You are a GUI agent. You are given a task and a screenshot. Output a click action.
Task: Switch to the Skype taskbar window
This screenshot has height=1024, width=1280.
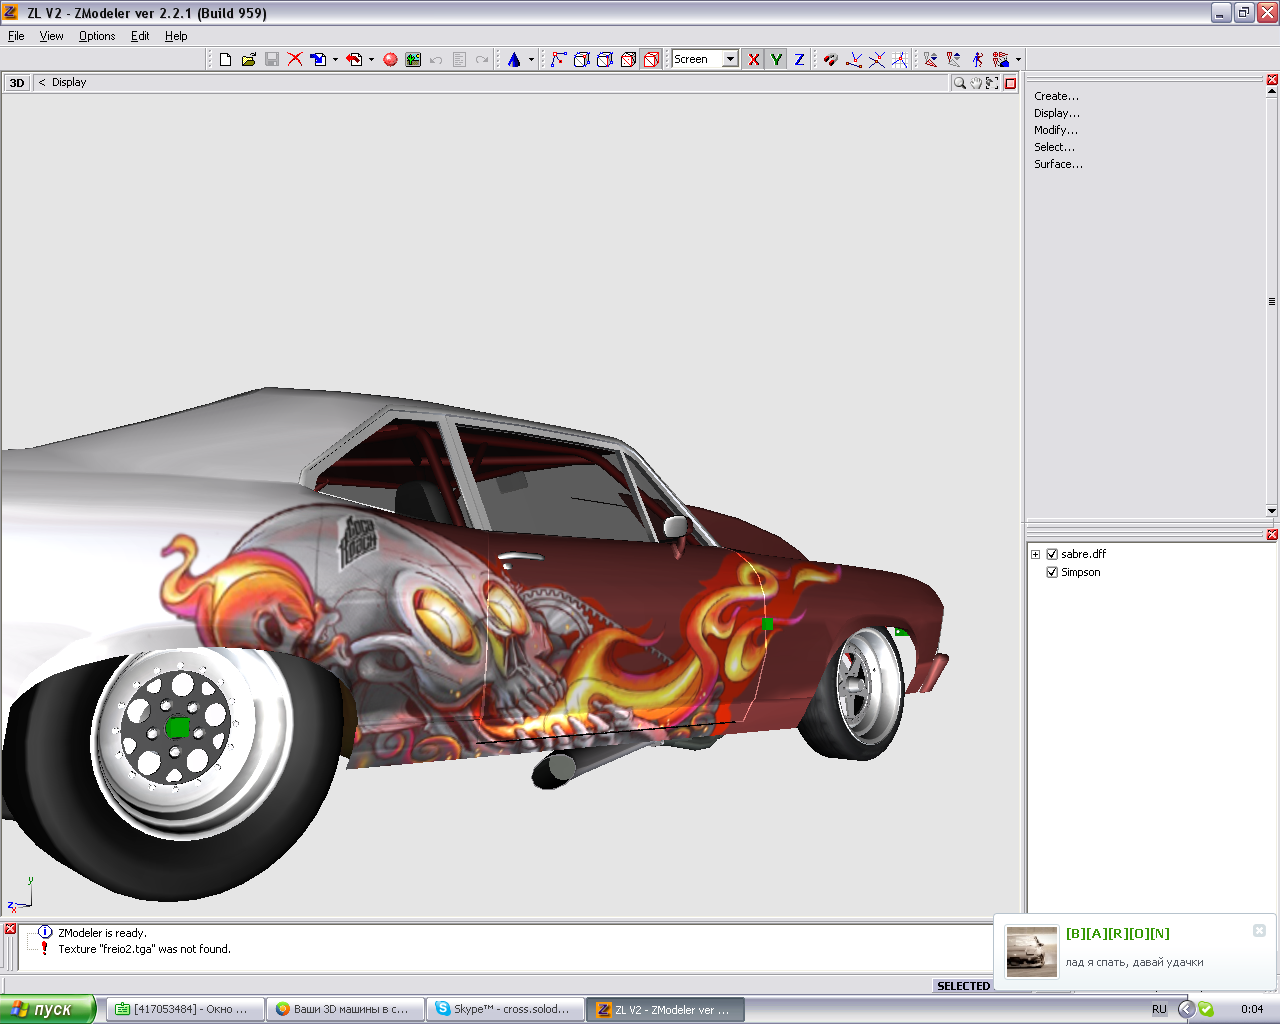coord(504,1009)
